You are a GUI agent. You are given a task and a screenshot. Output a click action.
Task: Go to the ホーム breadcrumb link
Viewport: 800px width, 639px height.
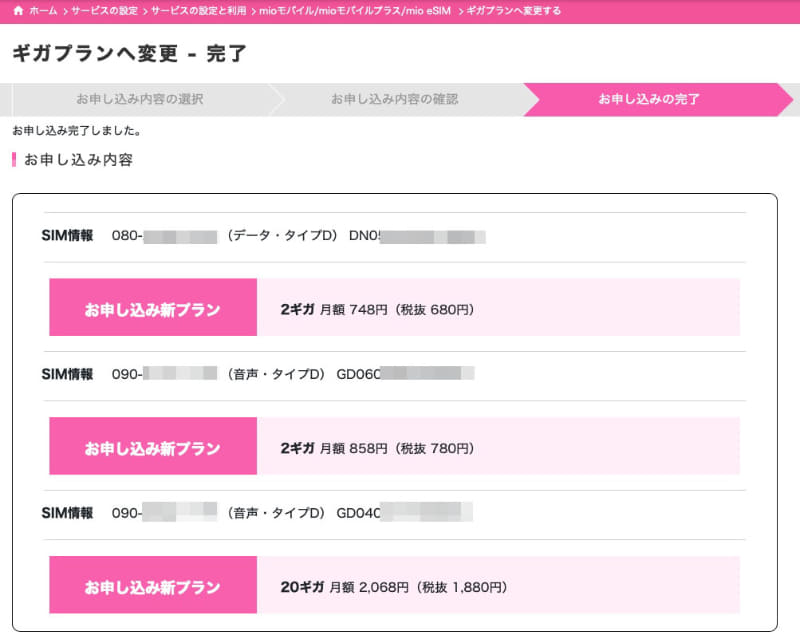pyautogui.click(x=43, y=11)
